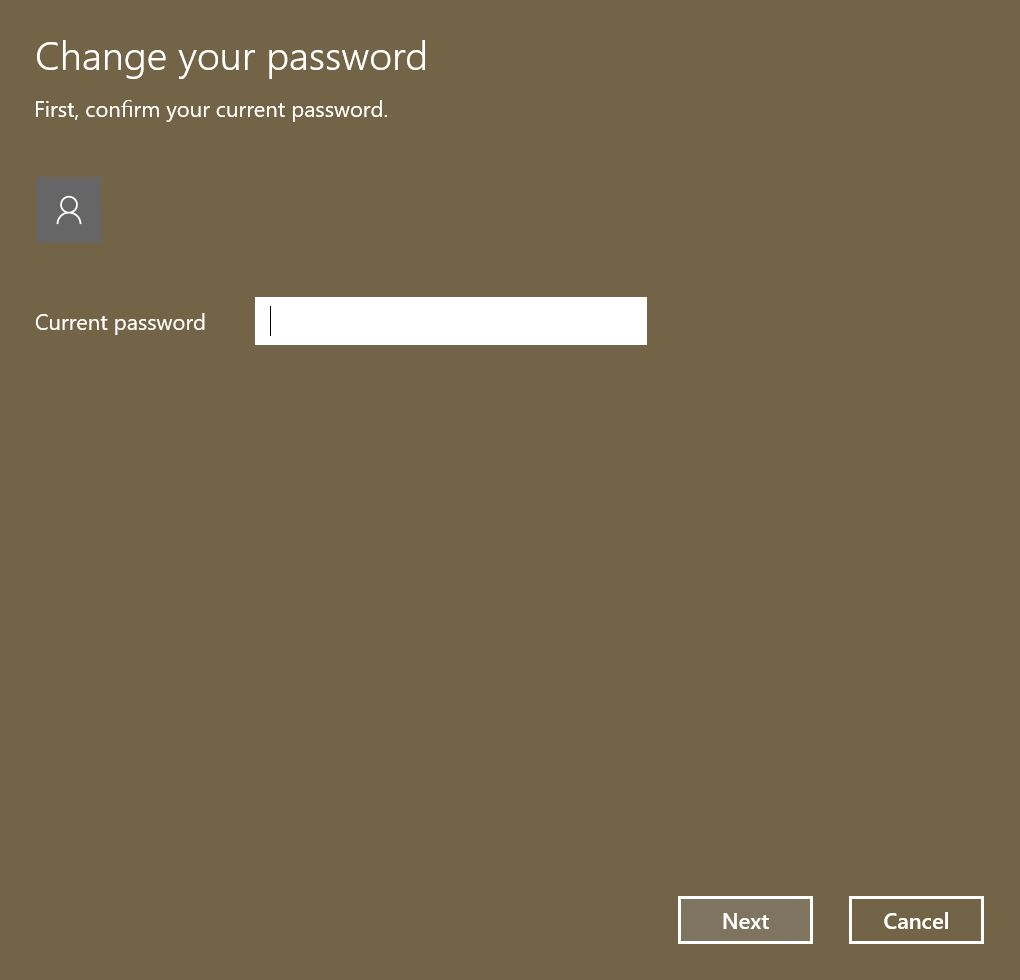Screen dimensions: 1020x980
Task: Abort password change with Cancel
Action: coord(916,920)
